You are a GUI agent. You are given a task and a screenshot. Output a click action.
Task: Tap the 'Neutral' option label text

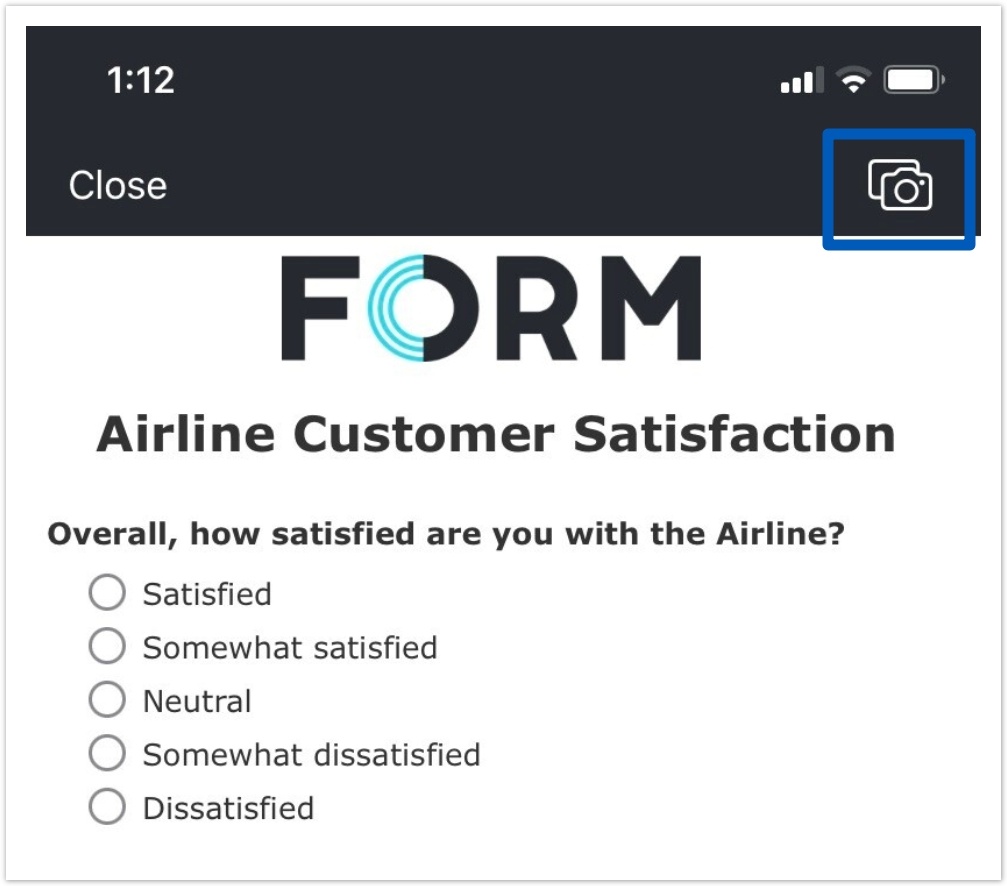197,701
